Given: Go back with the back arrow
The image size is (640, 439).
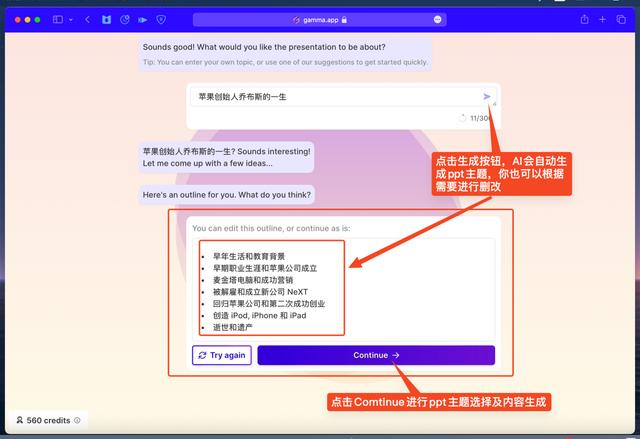Looking at the screenshot, I should tap(87, 20).
